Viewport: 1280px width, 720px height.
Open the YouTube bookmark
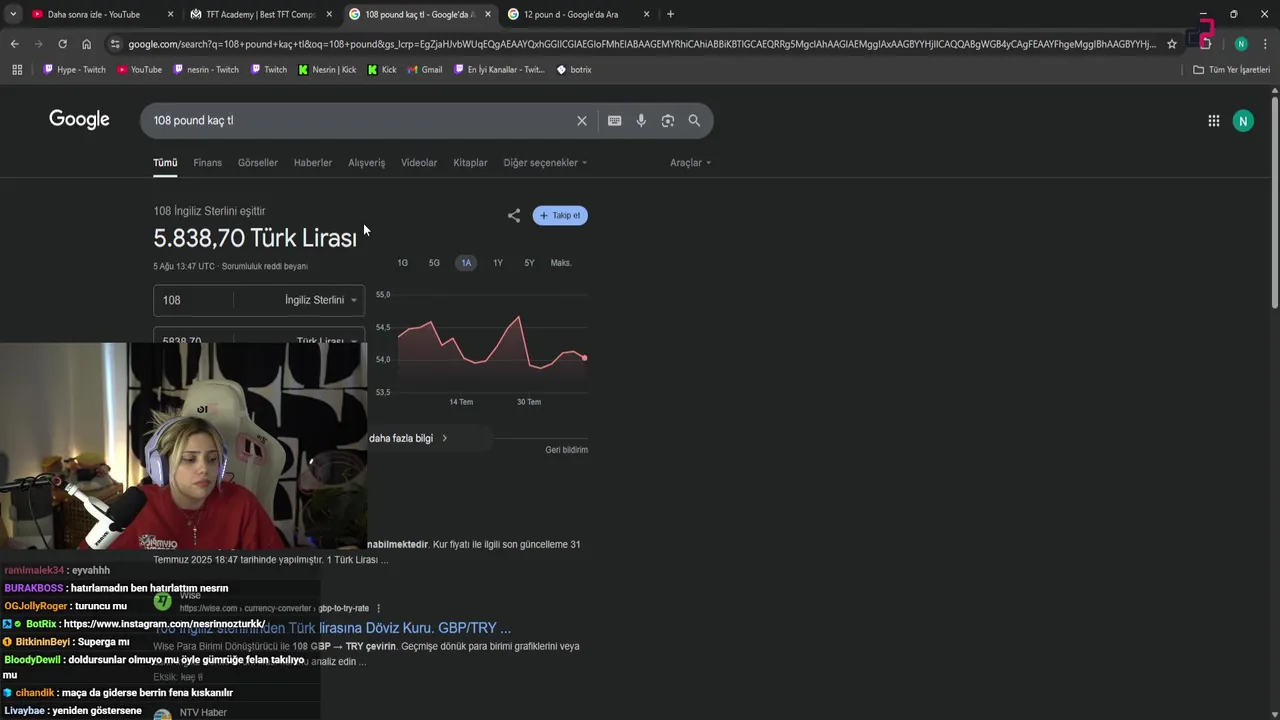pyautogui.click(x=139, y=70)
